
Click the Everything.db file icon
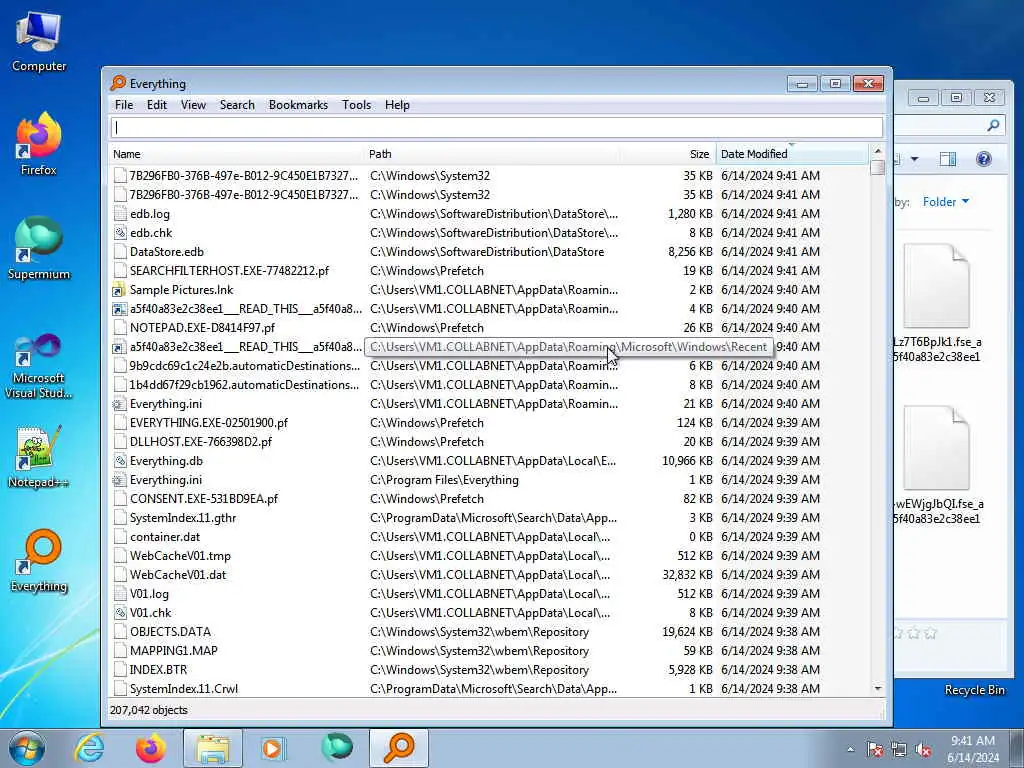(x=120, y=461)
